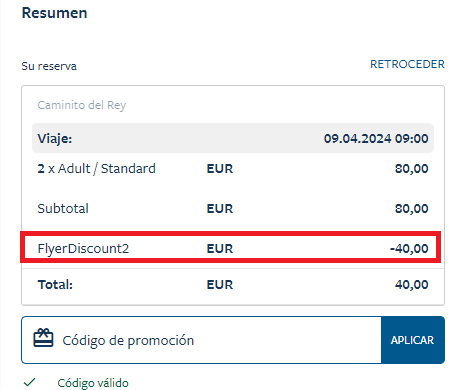
Task: Click the Adult ticket price 80,00
Action: [412, 169]
